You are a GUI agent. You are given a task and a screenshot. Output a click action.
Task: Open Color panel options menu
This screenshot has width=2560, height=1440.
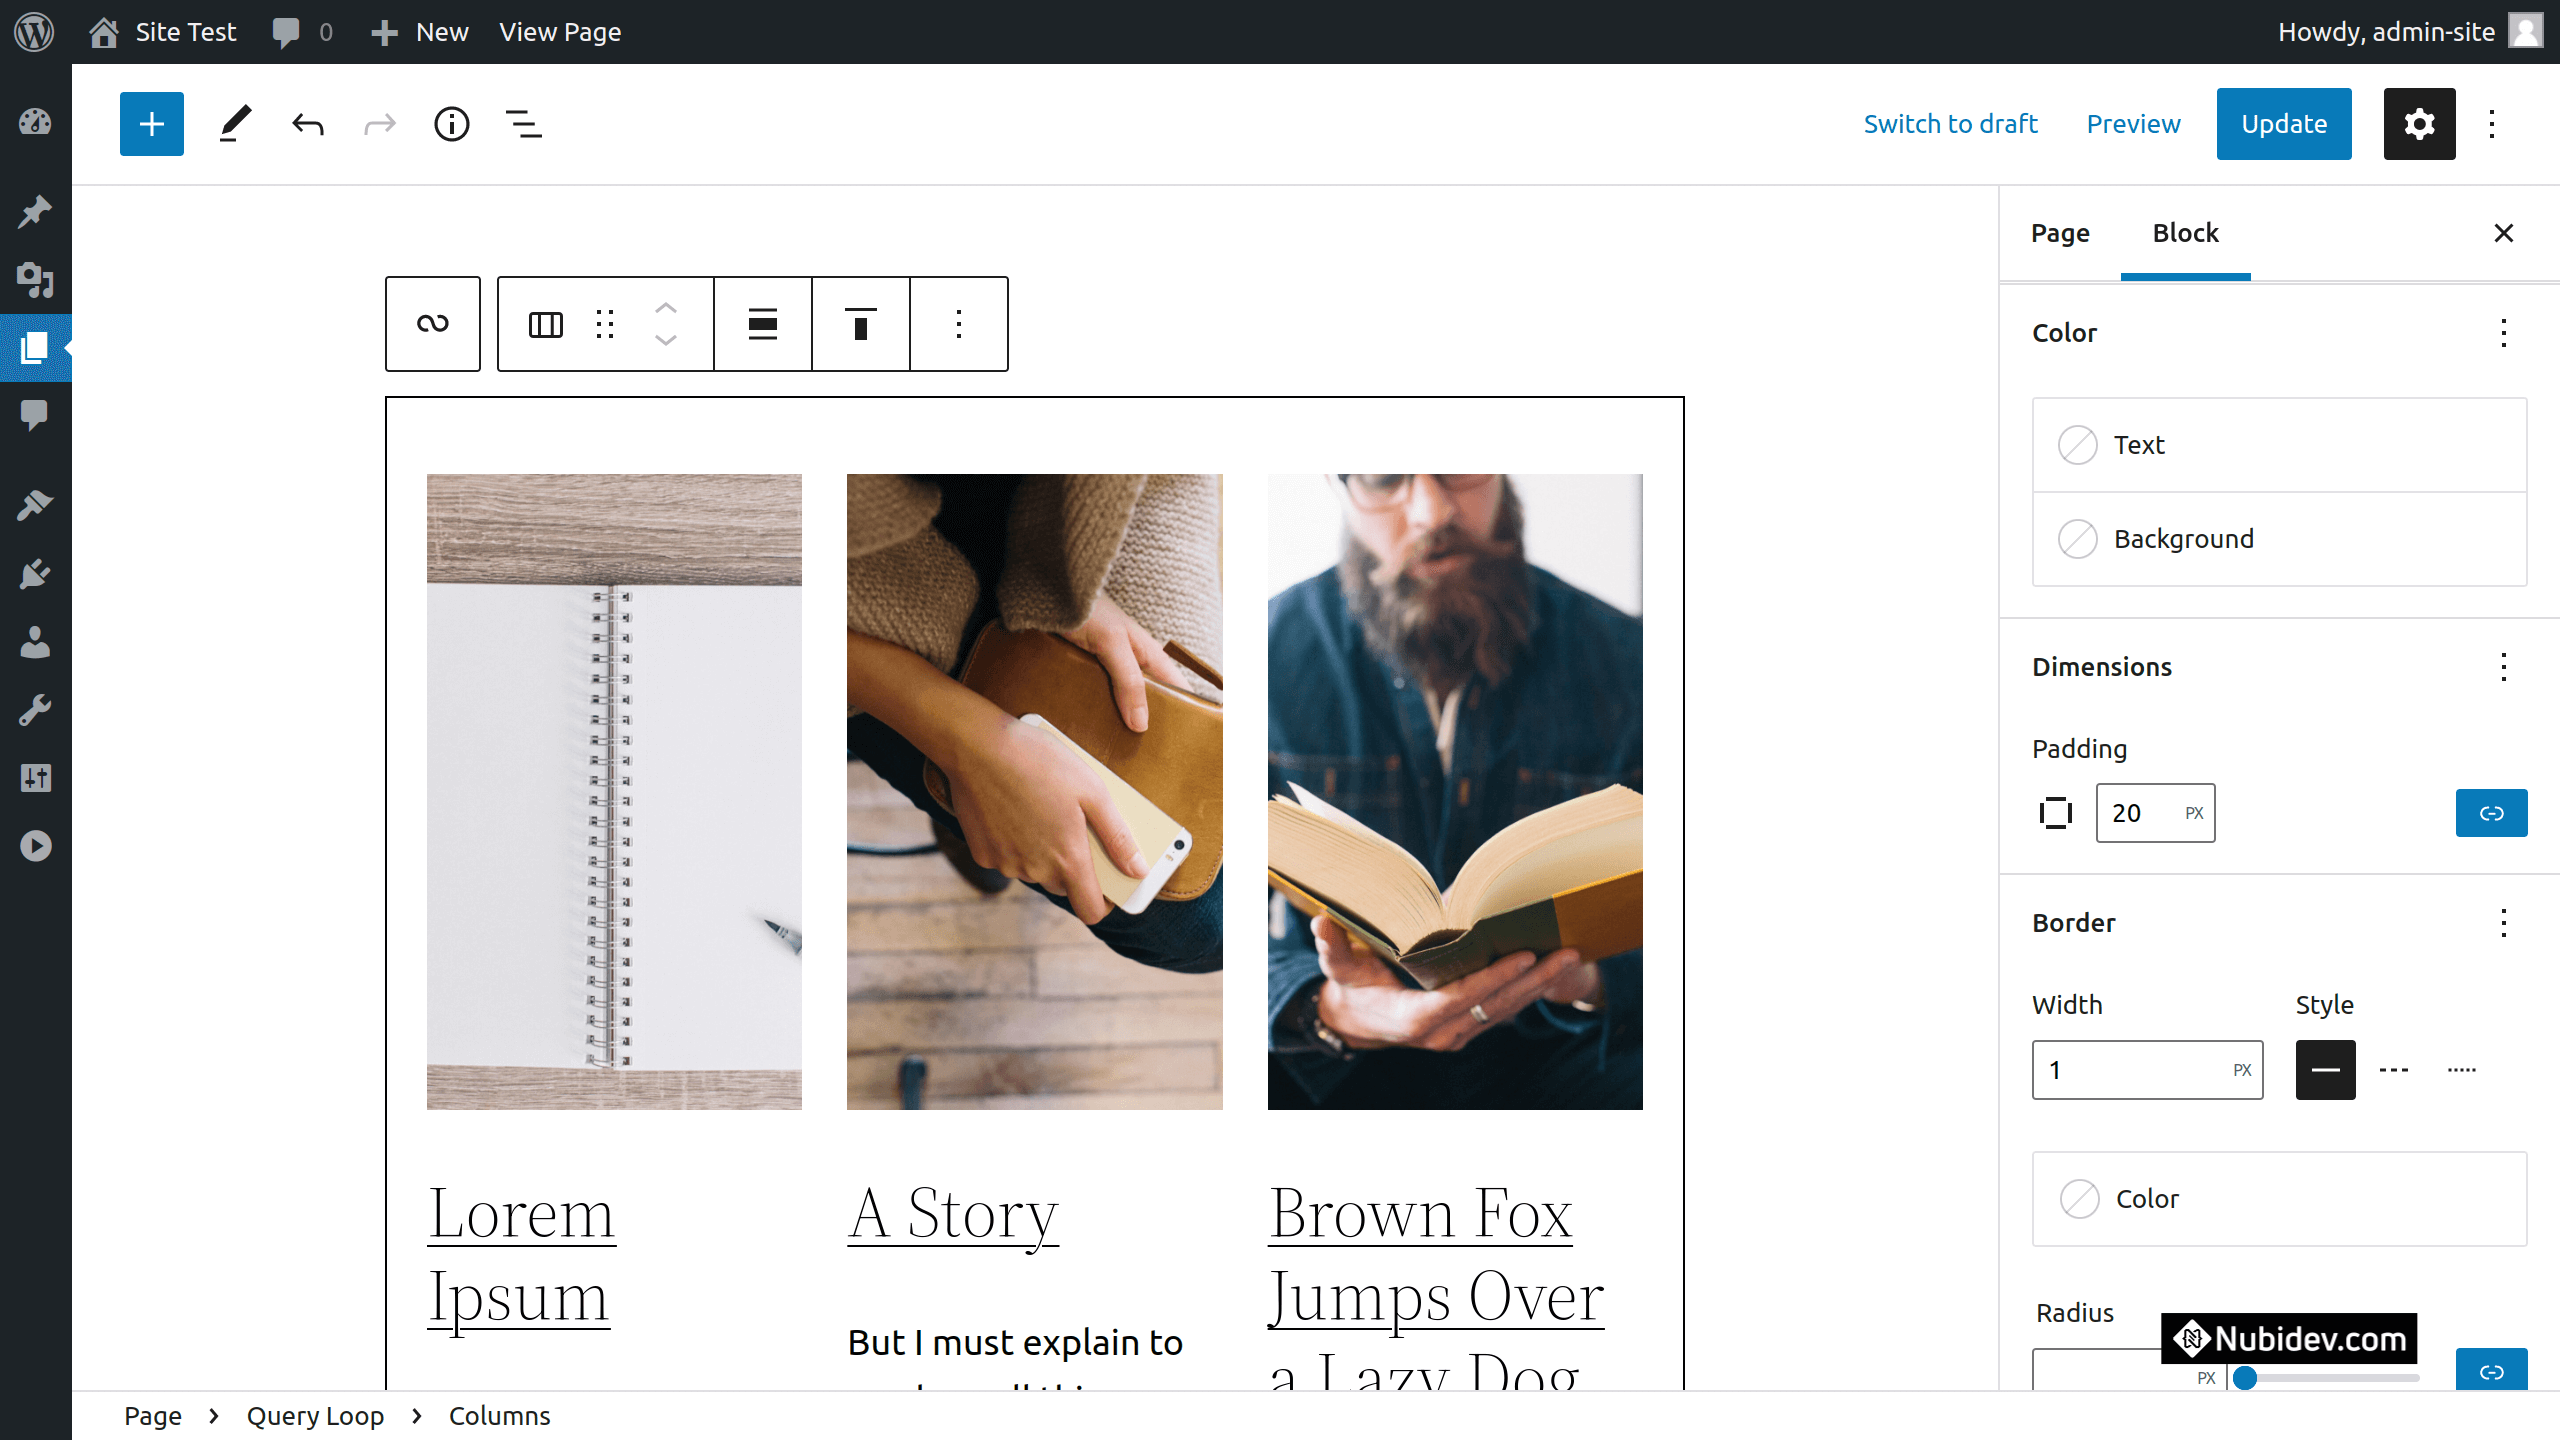click(2503, 333)
